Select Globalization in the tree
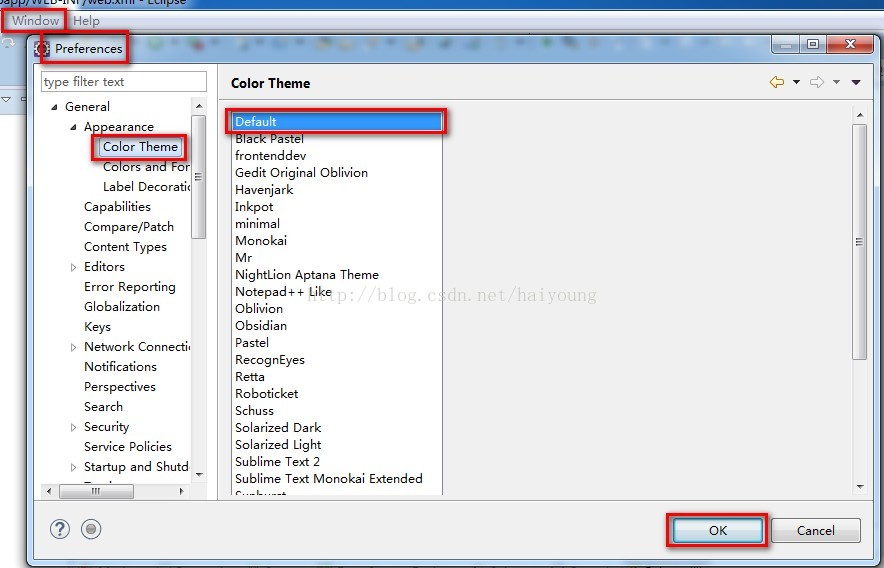884x568 pixels. click(x=122, y=307)
